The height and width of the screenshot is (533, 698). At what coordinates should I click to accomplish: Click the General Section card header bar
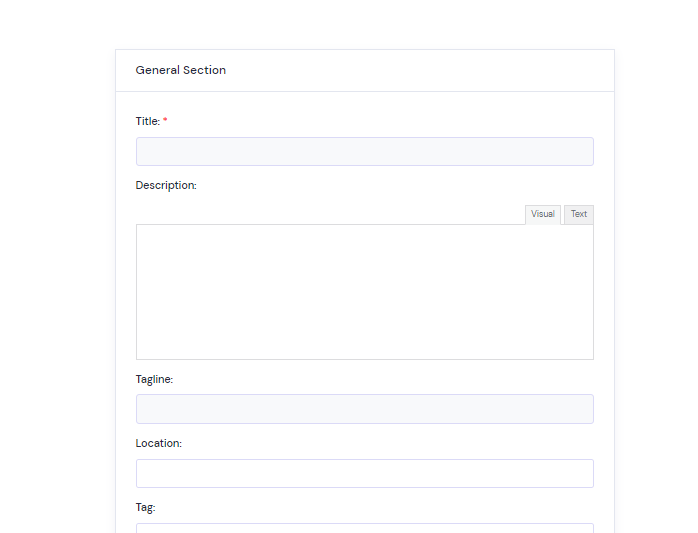pos(365,70)
